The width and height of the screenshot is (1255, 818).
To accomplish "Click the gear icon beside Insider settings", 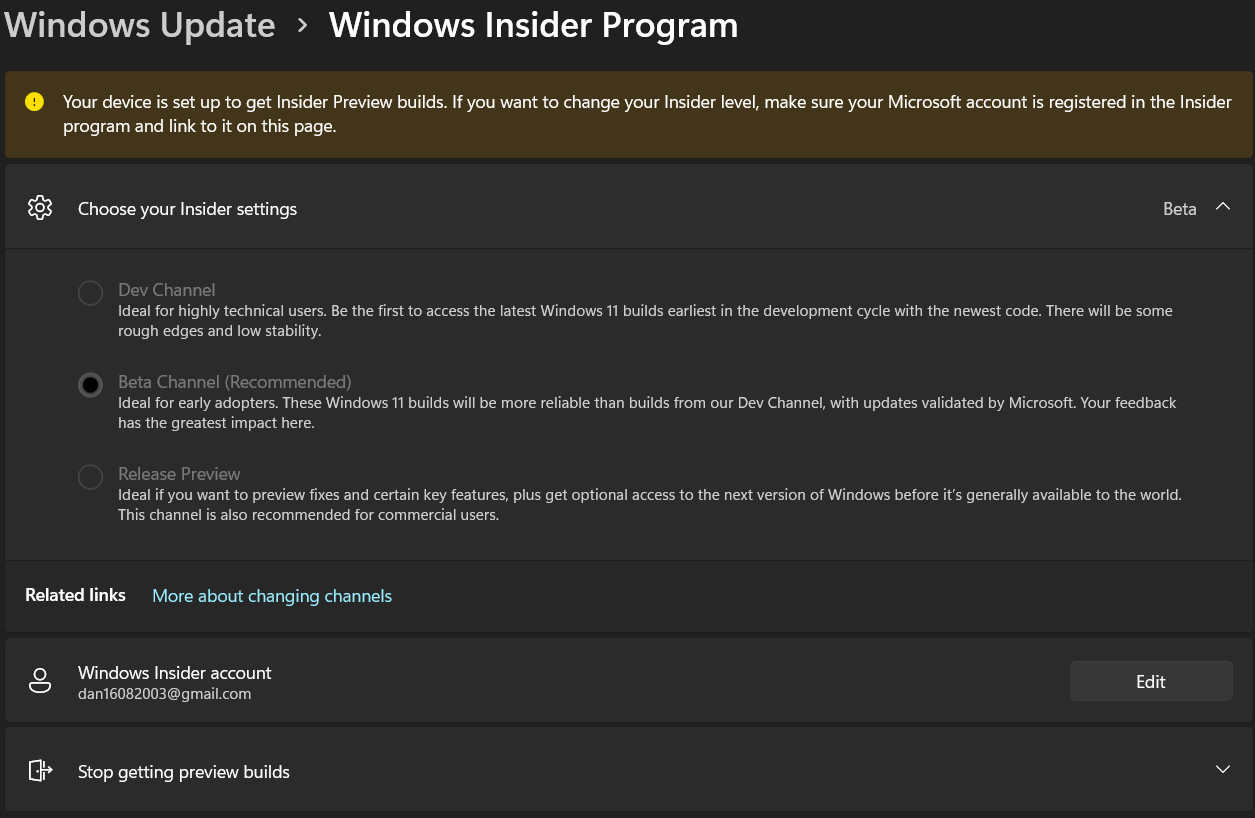I will 40,208.
